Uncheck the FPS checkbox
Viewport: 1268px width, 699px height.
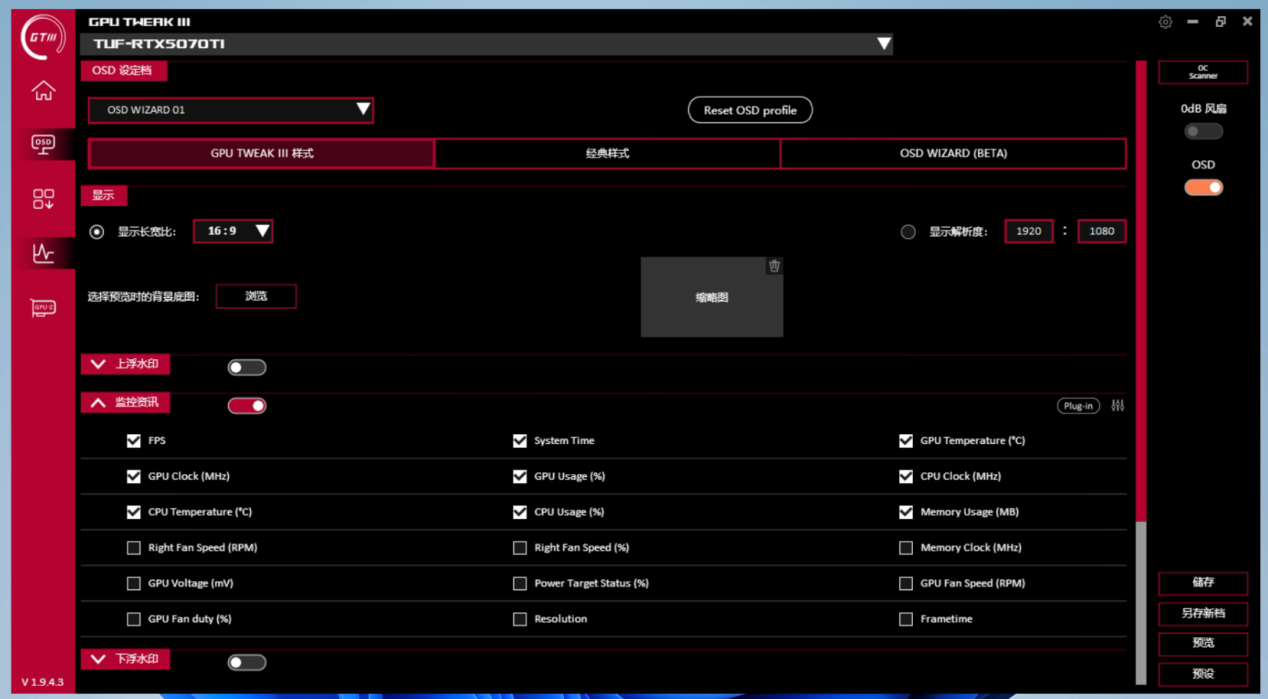[x=134, y=441]
